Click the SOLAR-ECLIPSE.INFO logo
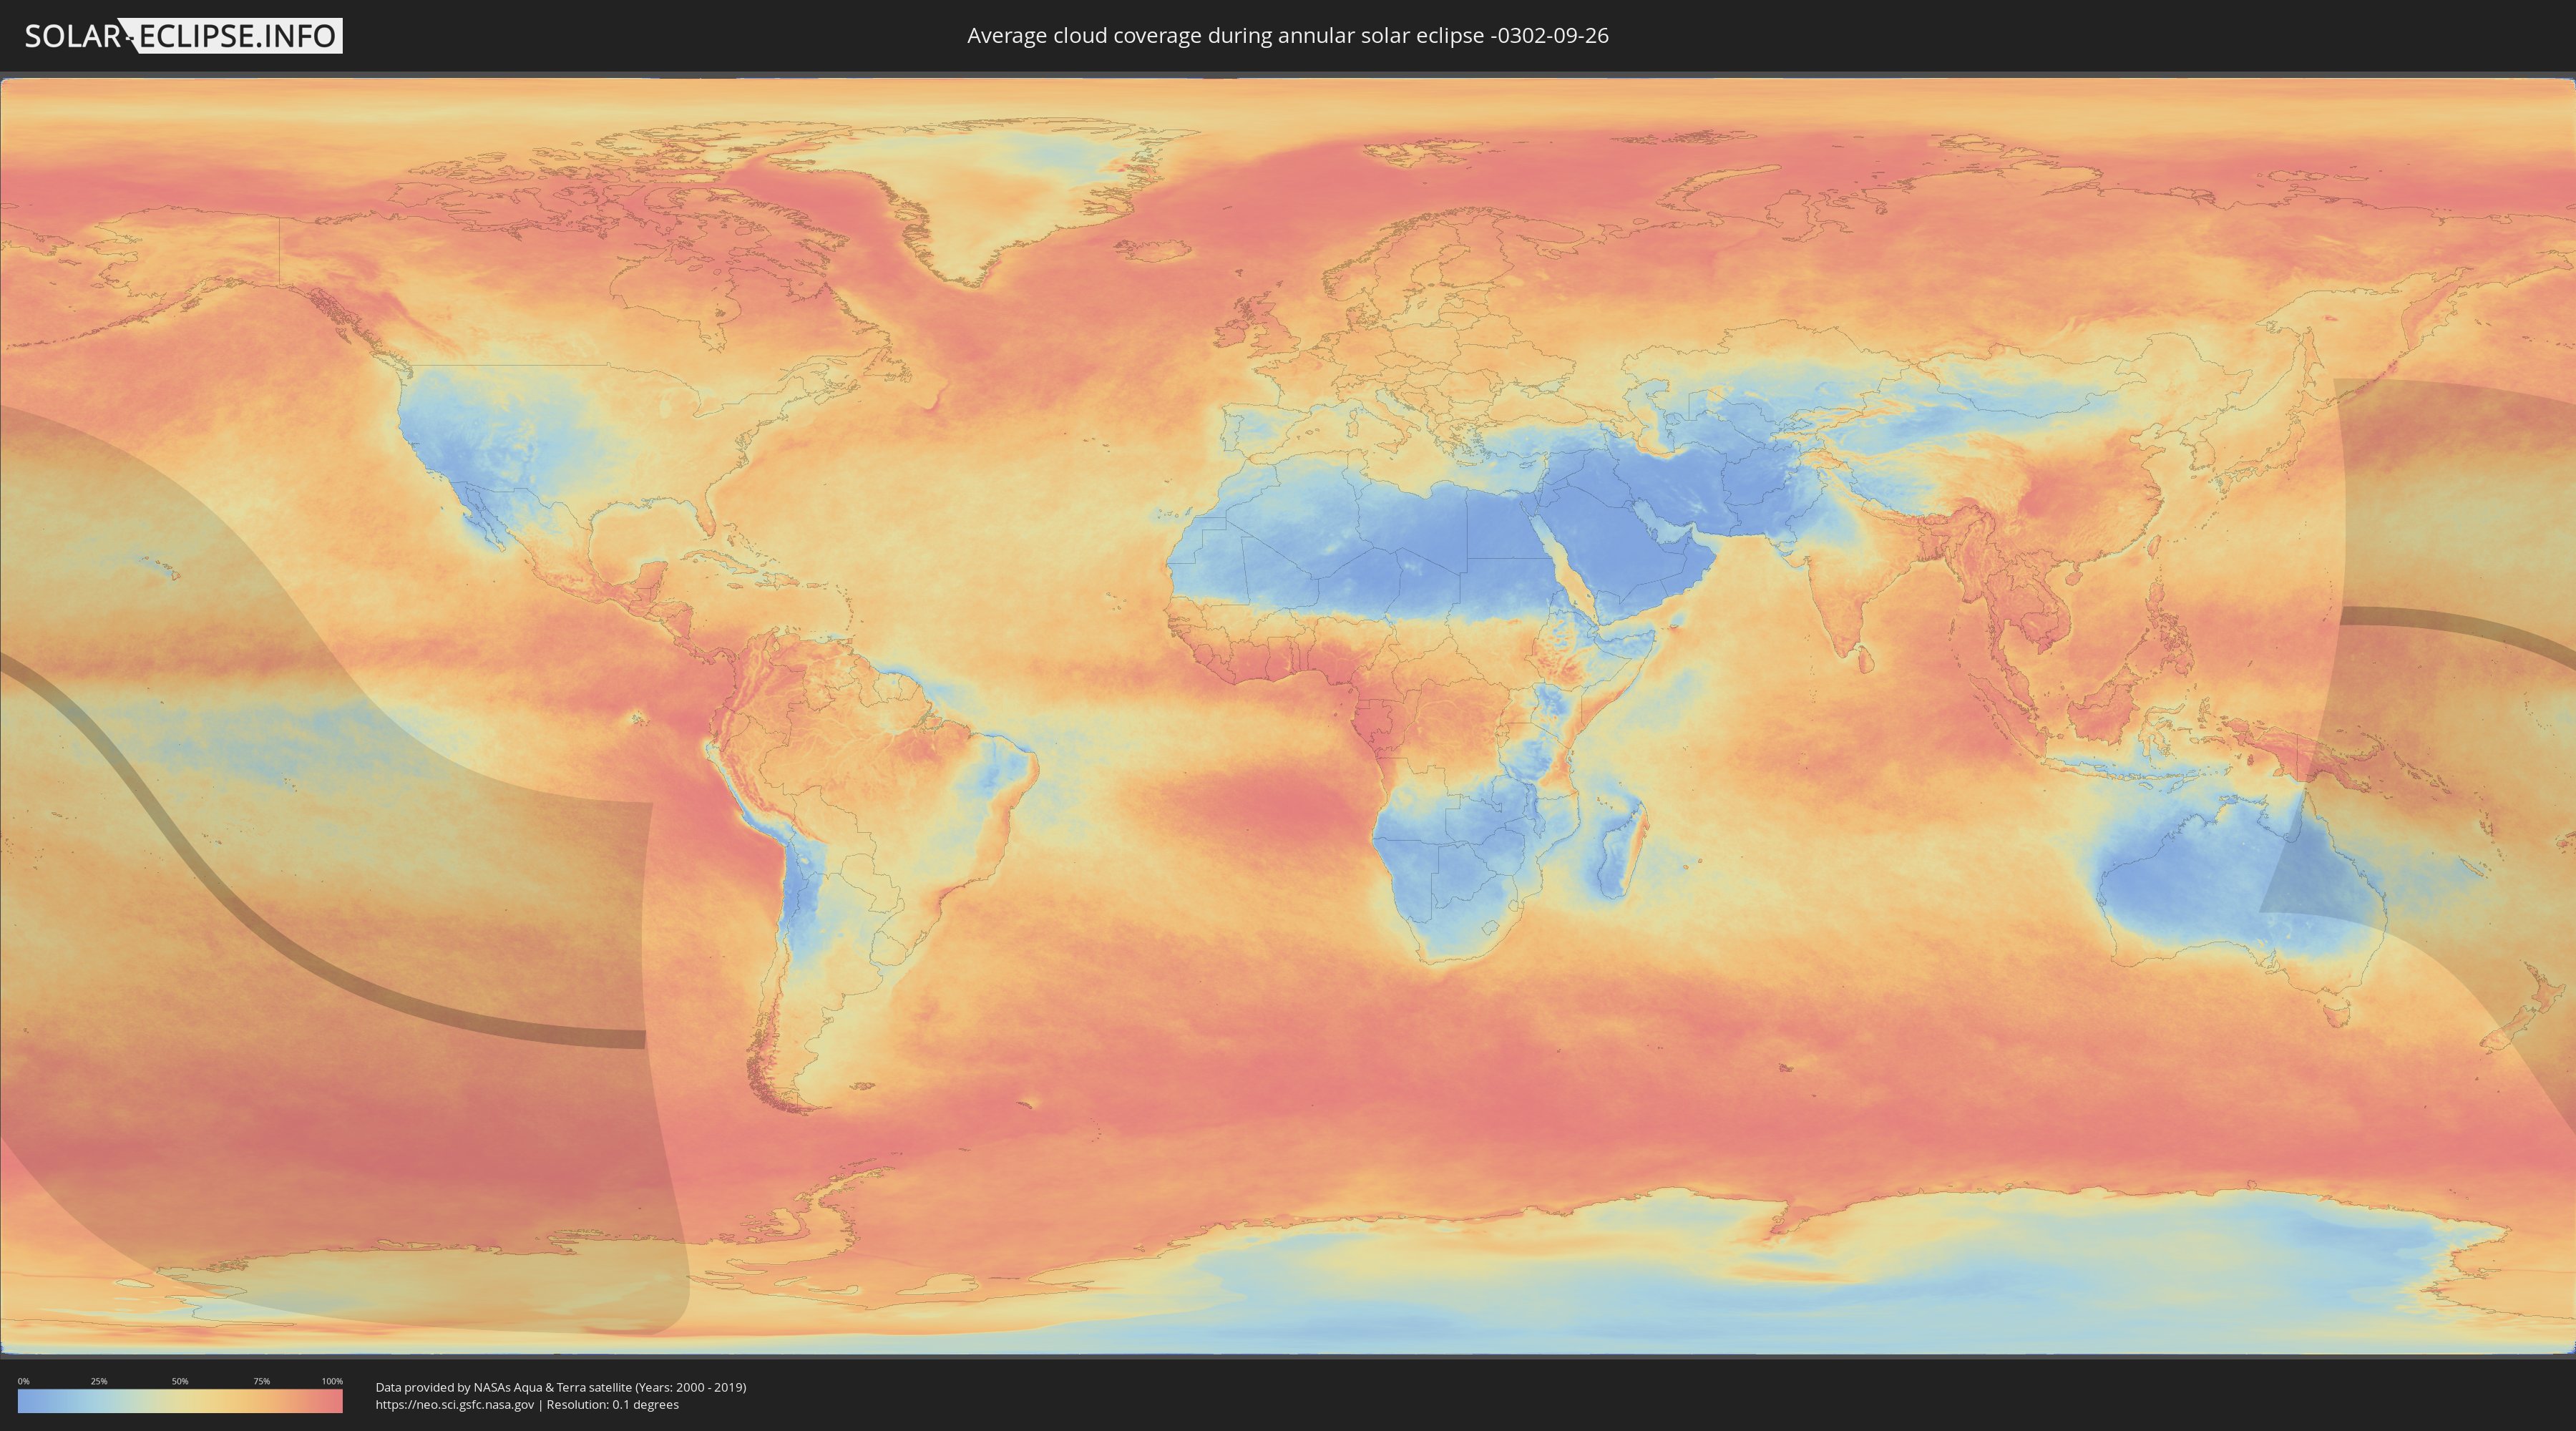The image size is (2576, 1431). [x=183, y=36]
